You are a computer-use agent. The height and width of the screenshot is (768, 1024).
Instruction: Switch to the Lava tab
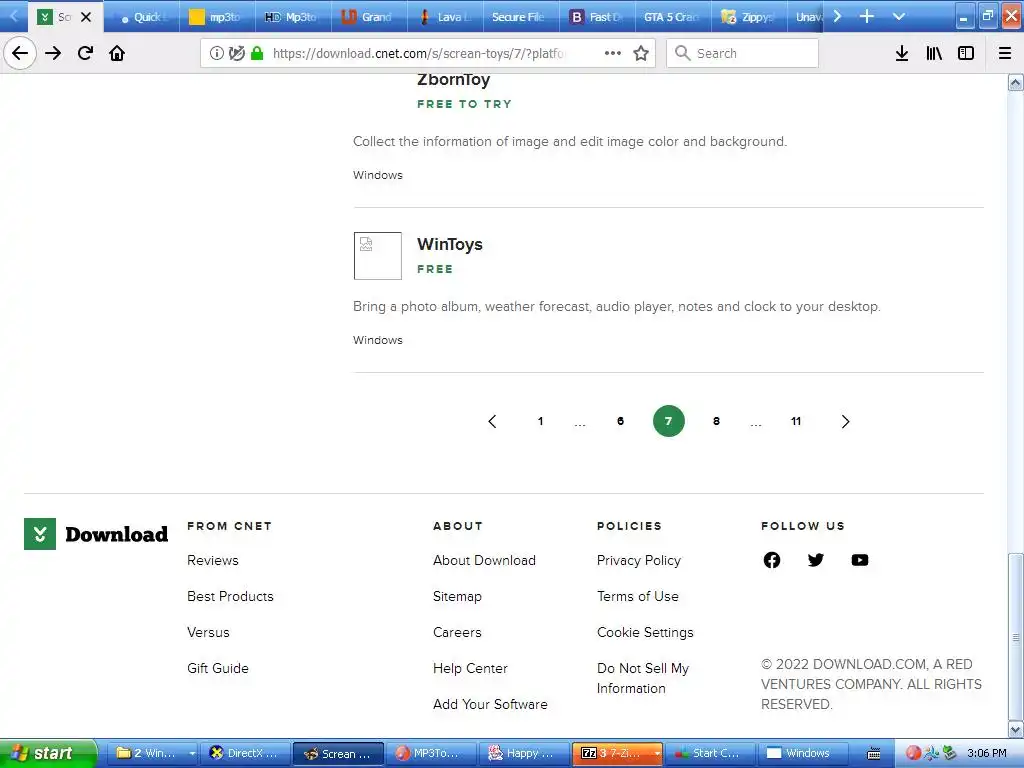445,17
